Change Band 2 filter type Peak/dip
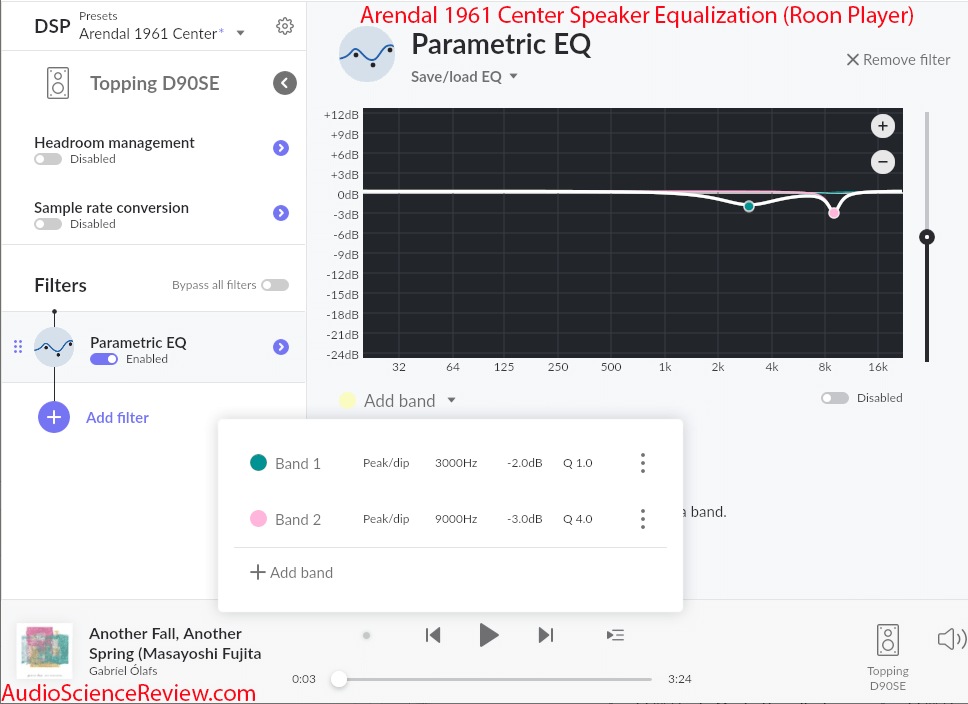Image resolution: width=968 pixels, height=704 pixels. tap(386, 519)
